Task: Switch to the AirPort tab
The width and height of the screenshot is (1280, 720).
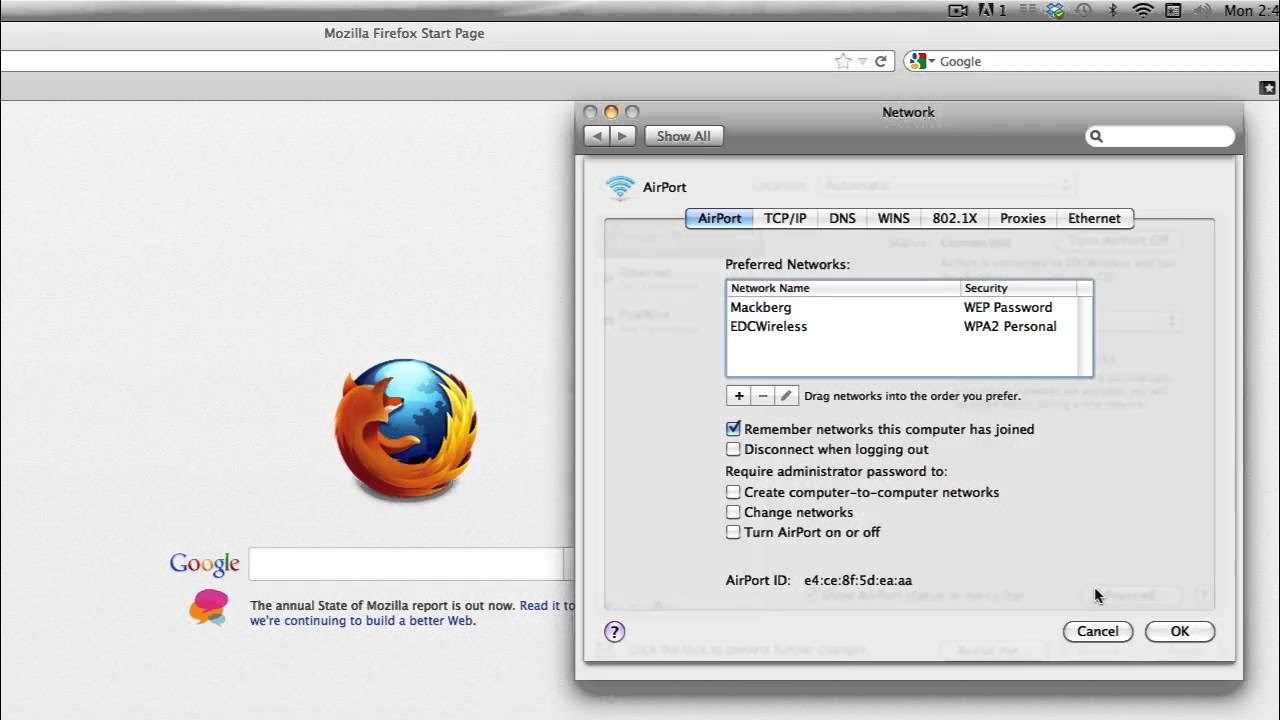Action: point(720,218)
